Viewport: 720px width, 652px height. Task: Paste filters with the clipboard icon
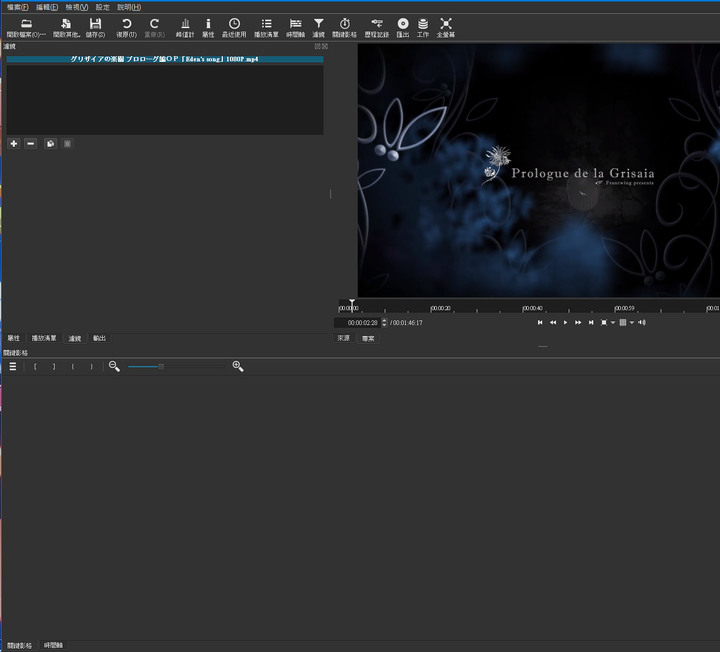click(x=67, y=144)
